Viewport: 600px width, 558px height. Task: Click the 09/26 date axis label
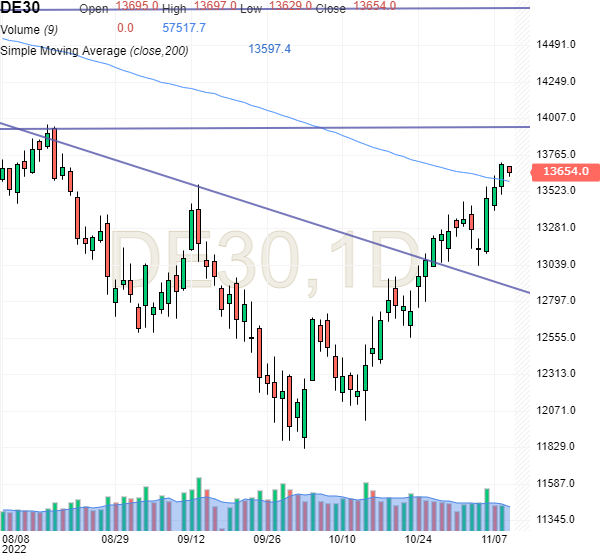(267, 539)
